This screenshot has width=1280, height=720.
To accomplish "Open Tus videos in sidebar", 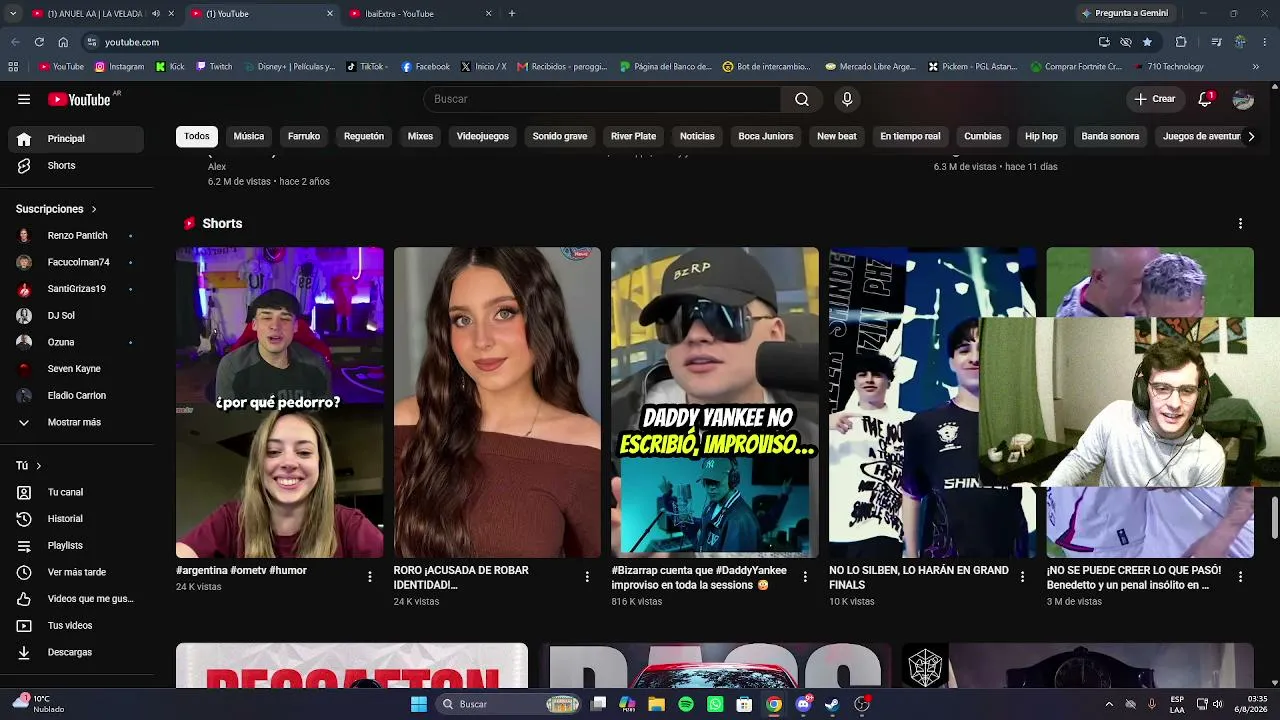I will (77, 626).
